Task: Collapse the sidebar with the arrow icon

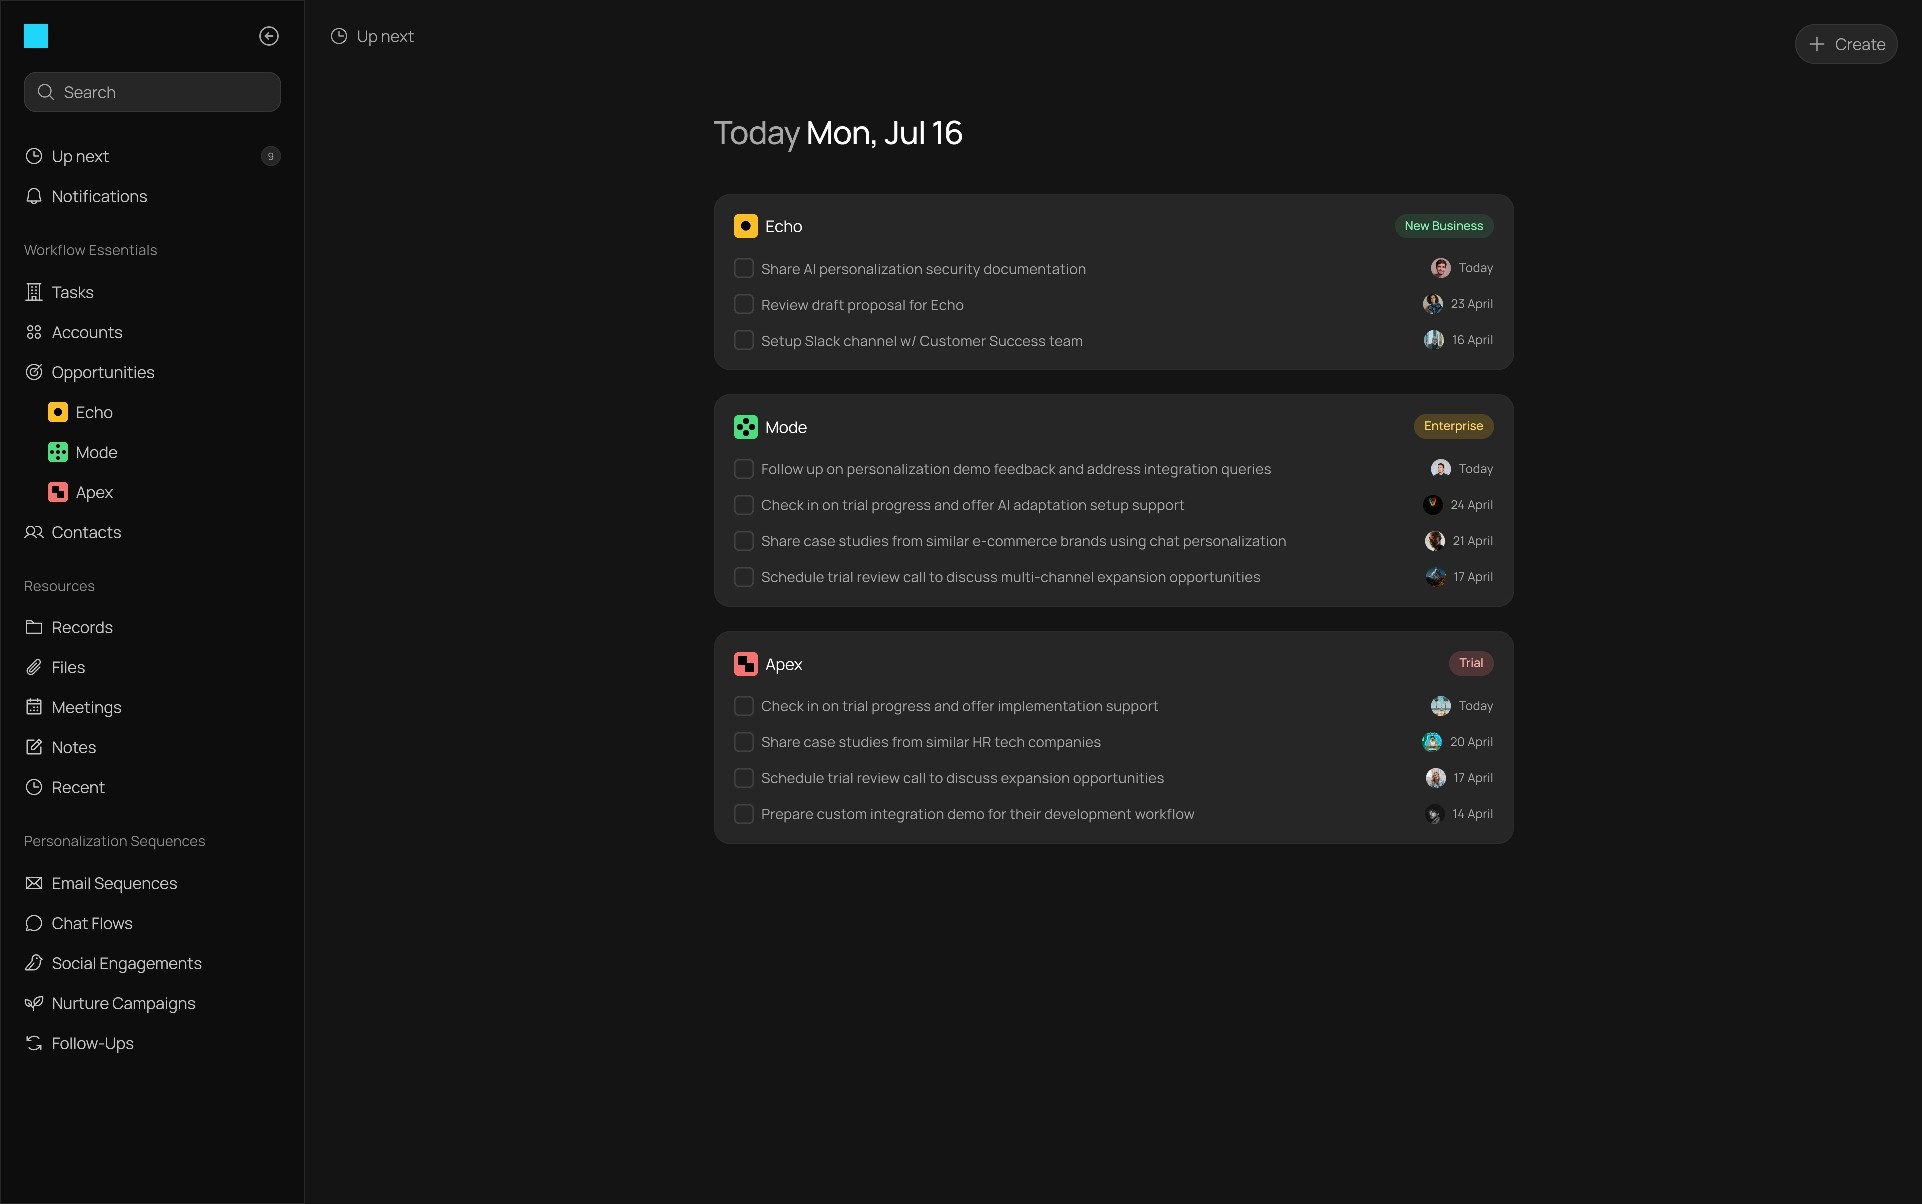Action: 269,36
